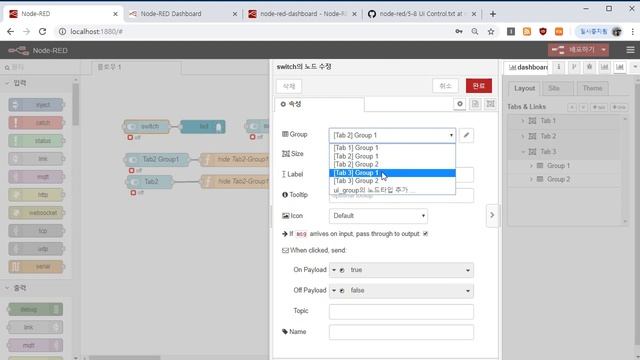Expand Tab 2 in Tabs & Links tree
This screenshot has width=640, height=360.
pyautogui.click(x=522, y=136)
